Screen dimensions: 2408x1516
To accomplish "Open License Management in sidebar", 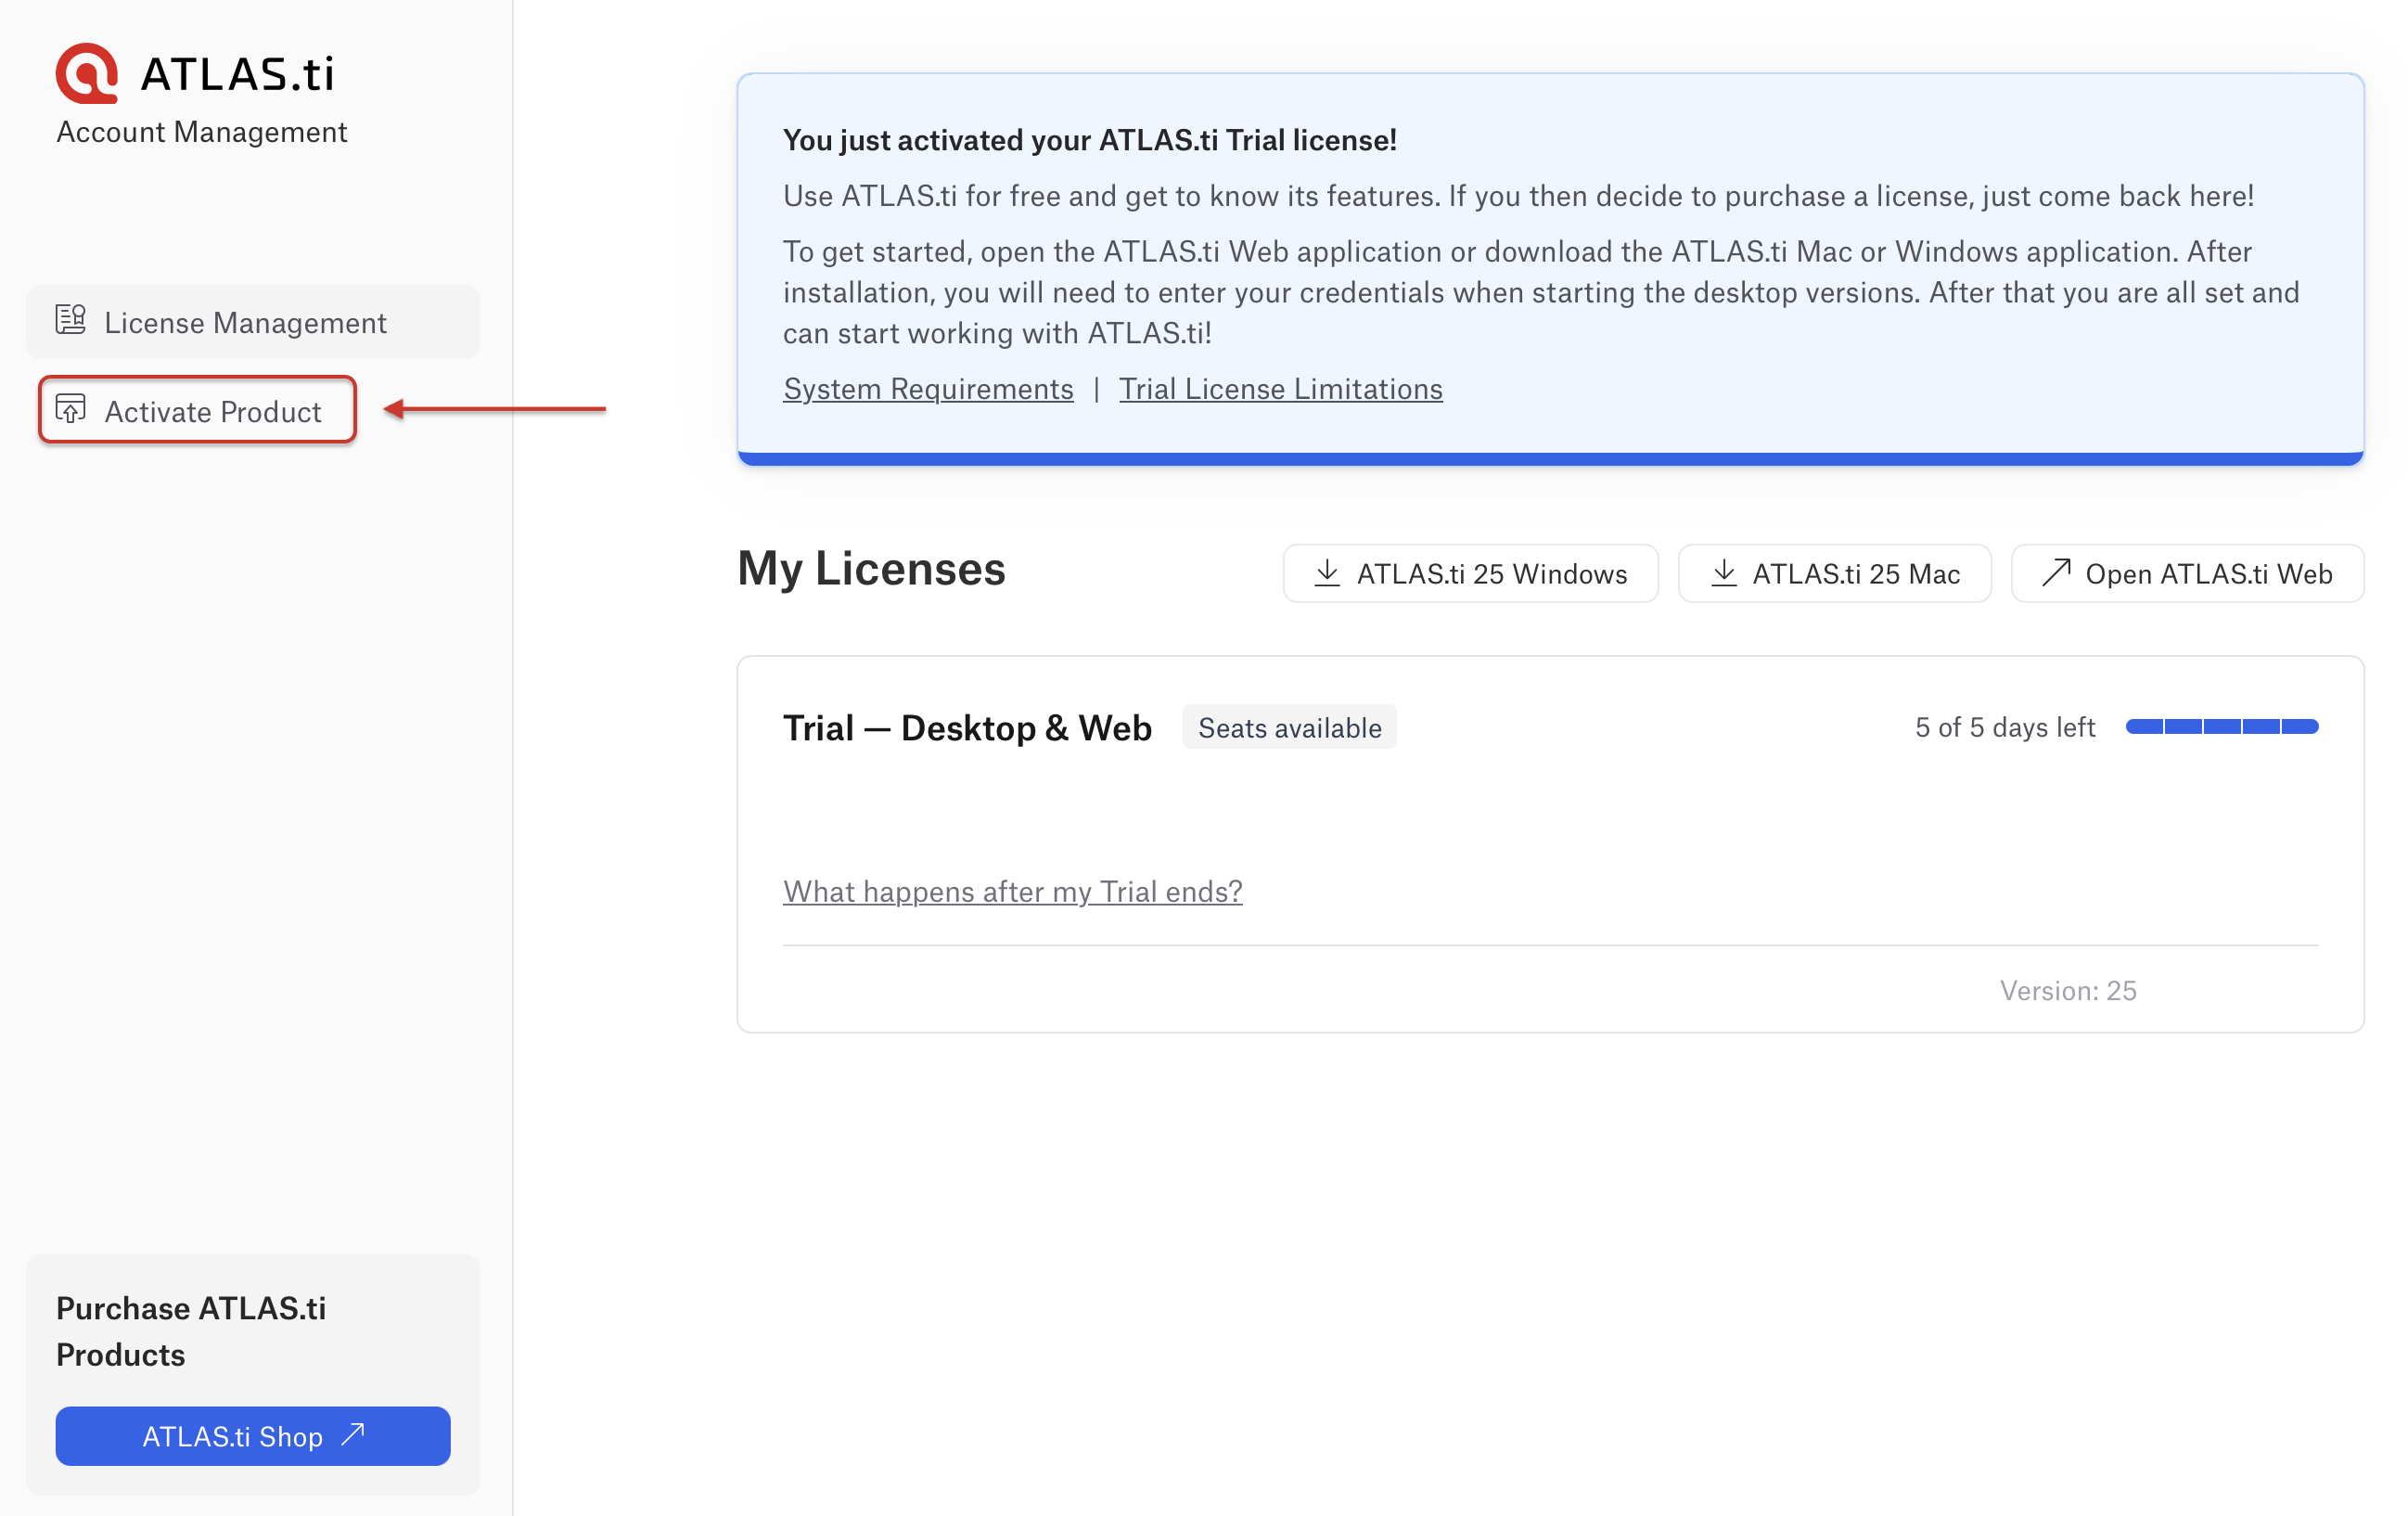I will 245,323.
